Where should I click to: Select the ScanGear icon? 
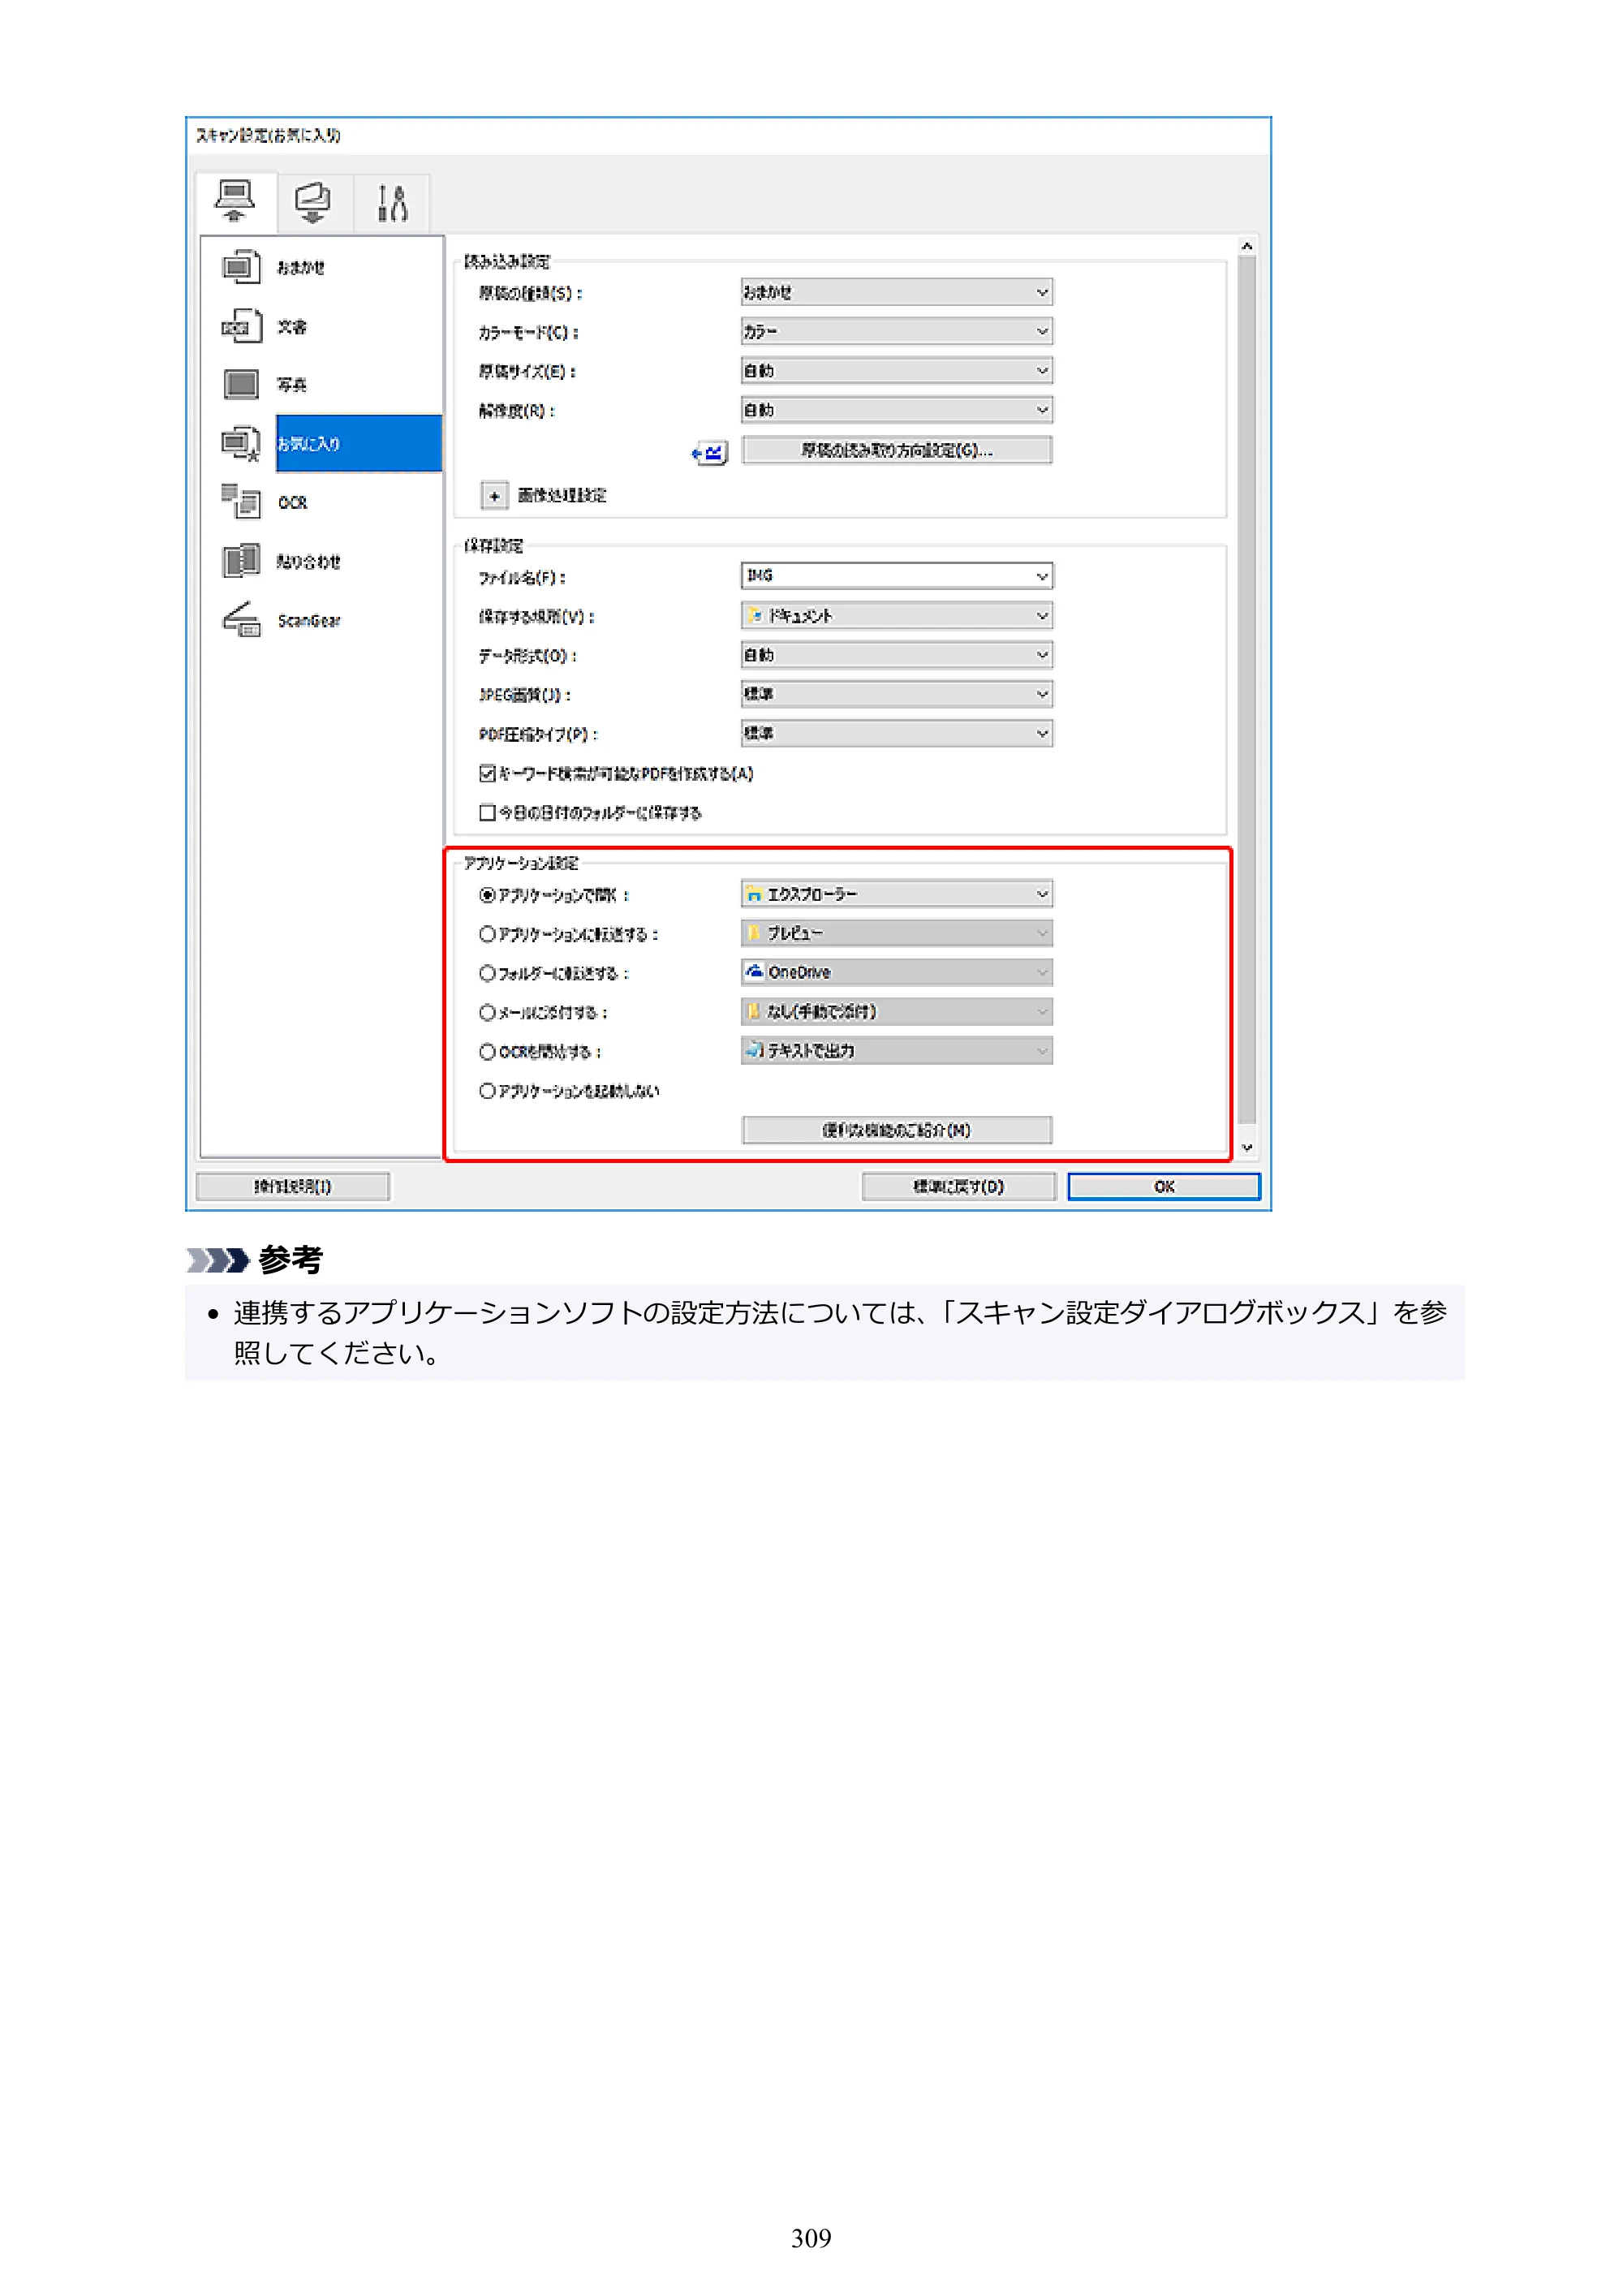tap(241, 620)
